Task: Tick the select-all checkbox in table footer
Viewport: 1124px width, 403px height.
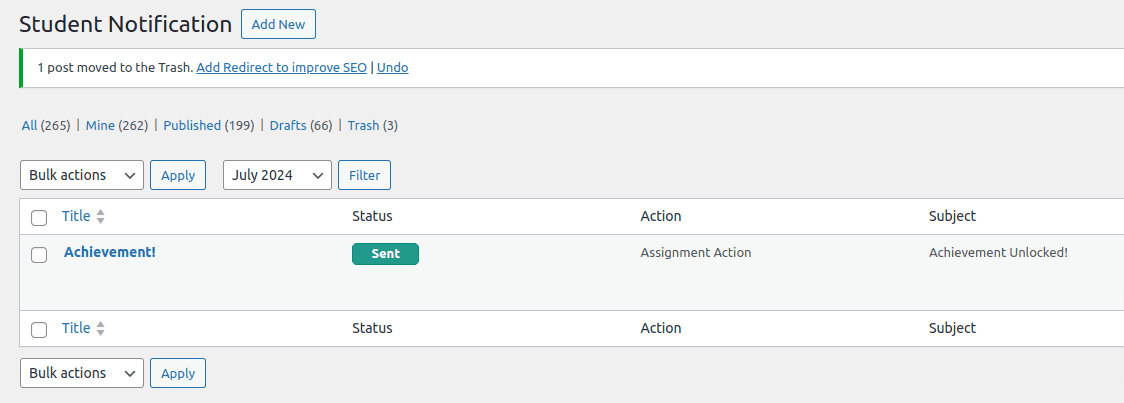Action: [x=39, y=330]
